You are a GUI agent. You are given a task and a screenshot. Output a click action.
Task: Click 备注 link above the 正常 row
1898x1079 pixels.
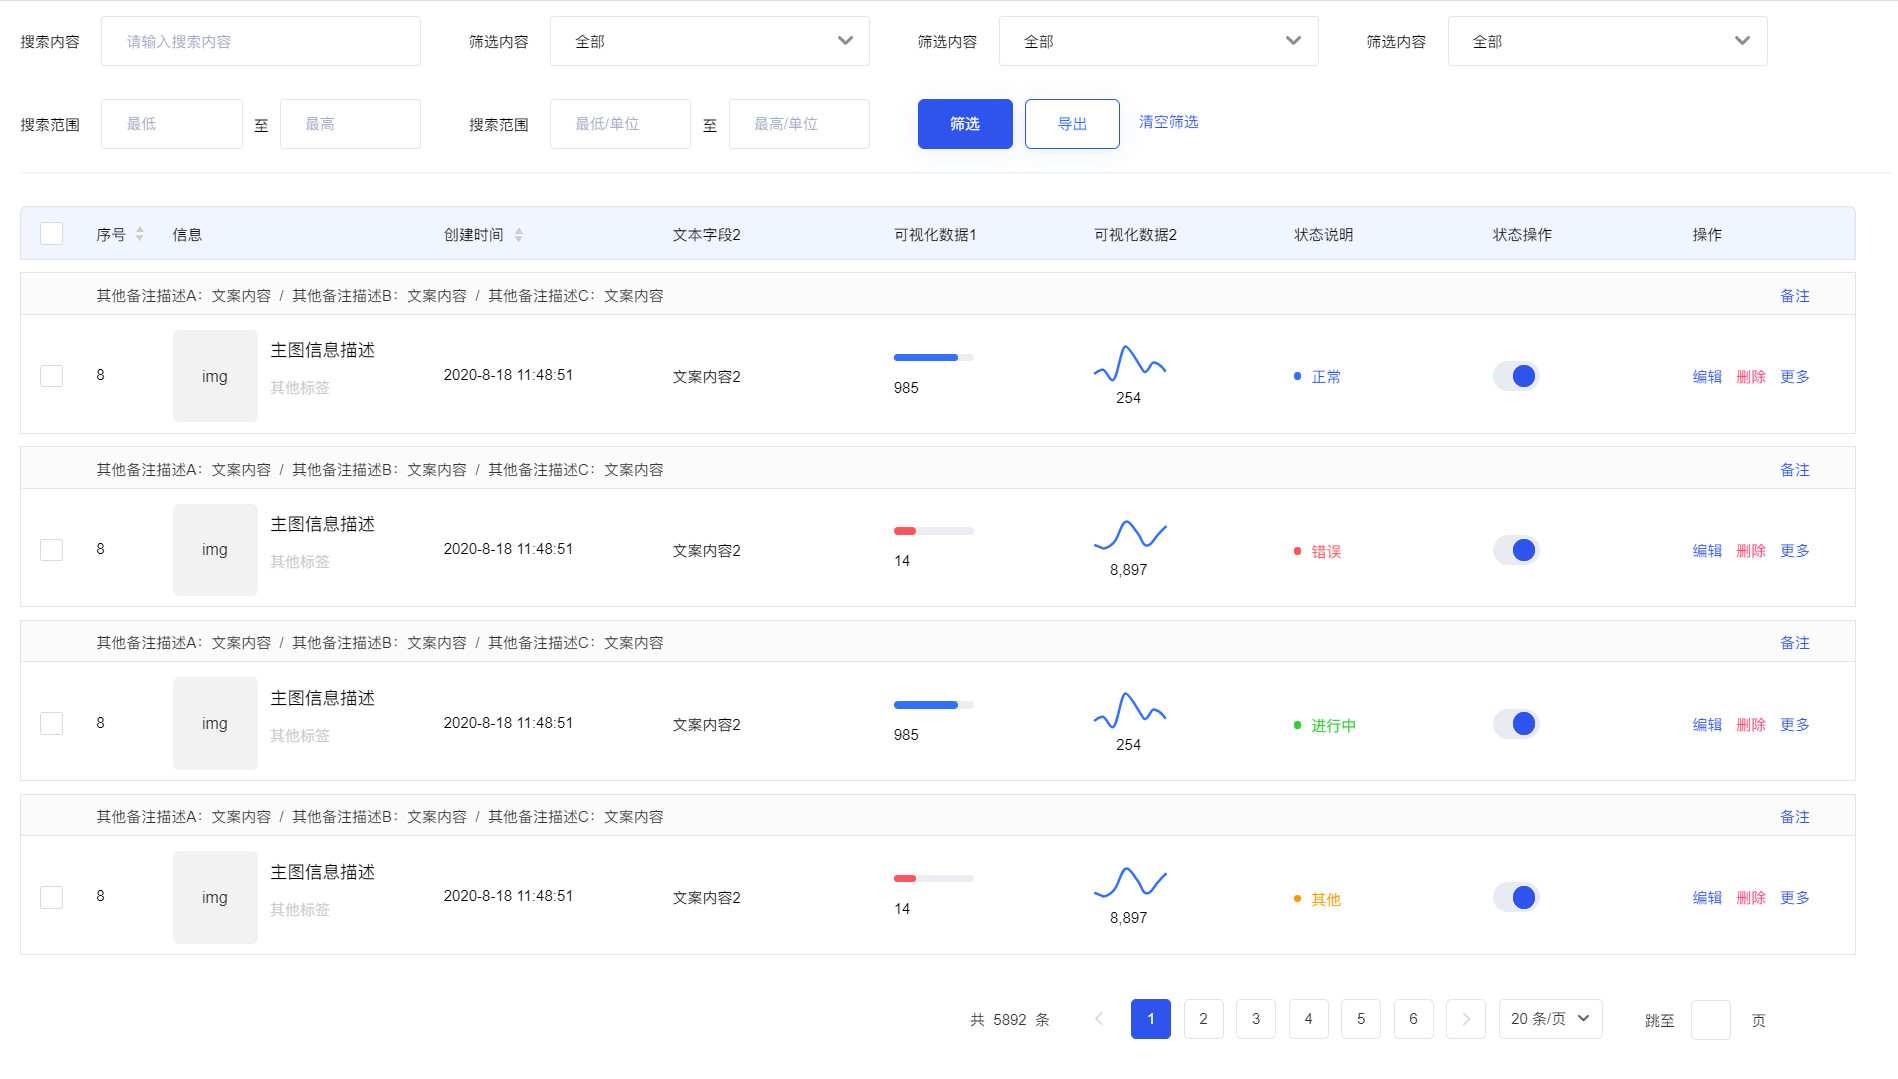click(x=1795, y=296)
